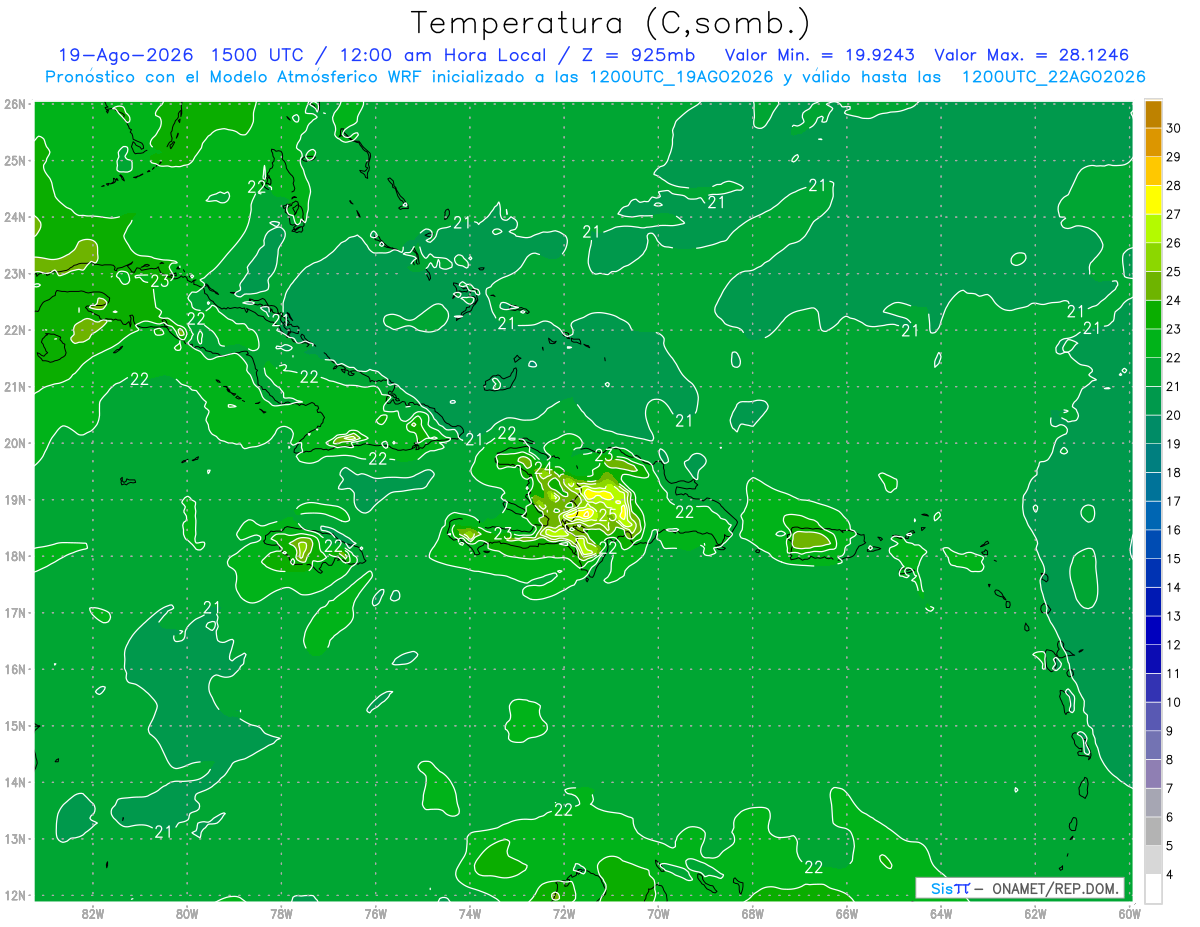Click the latitude axis label "18N"
The width and height of the screenshot is (1200, 927).
(14, 556)
